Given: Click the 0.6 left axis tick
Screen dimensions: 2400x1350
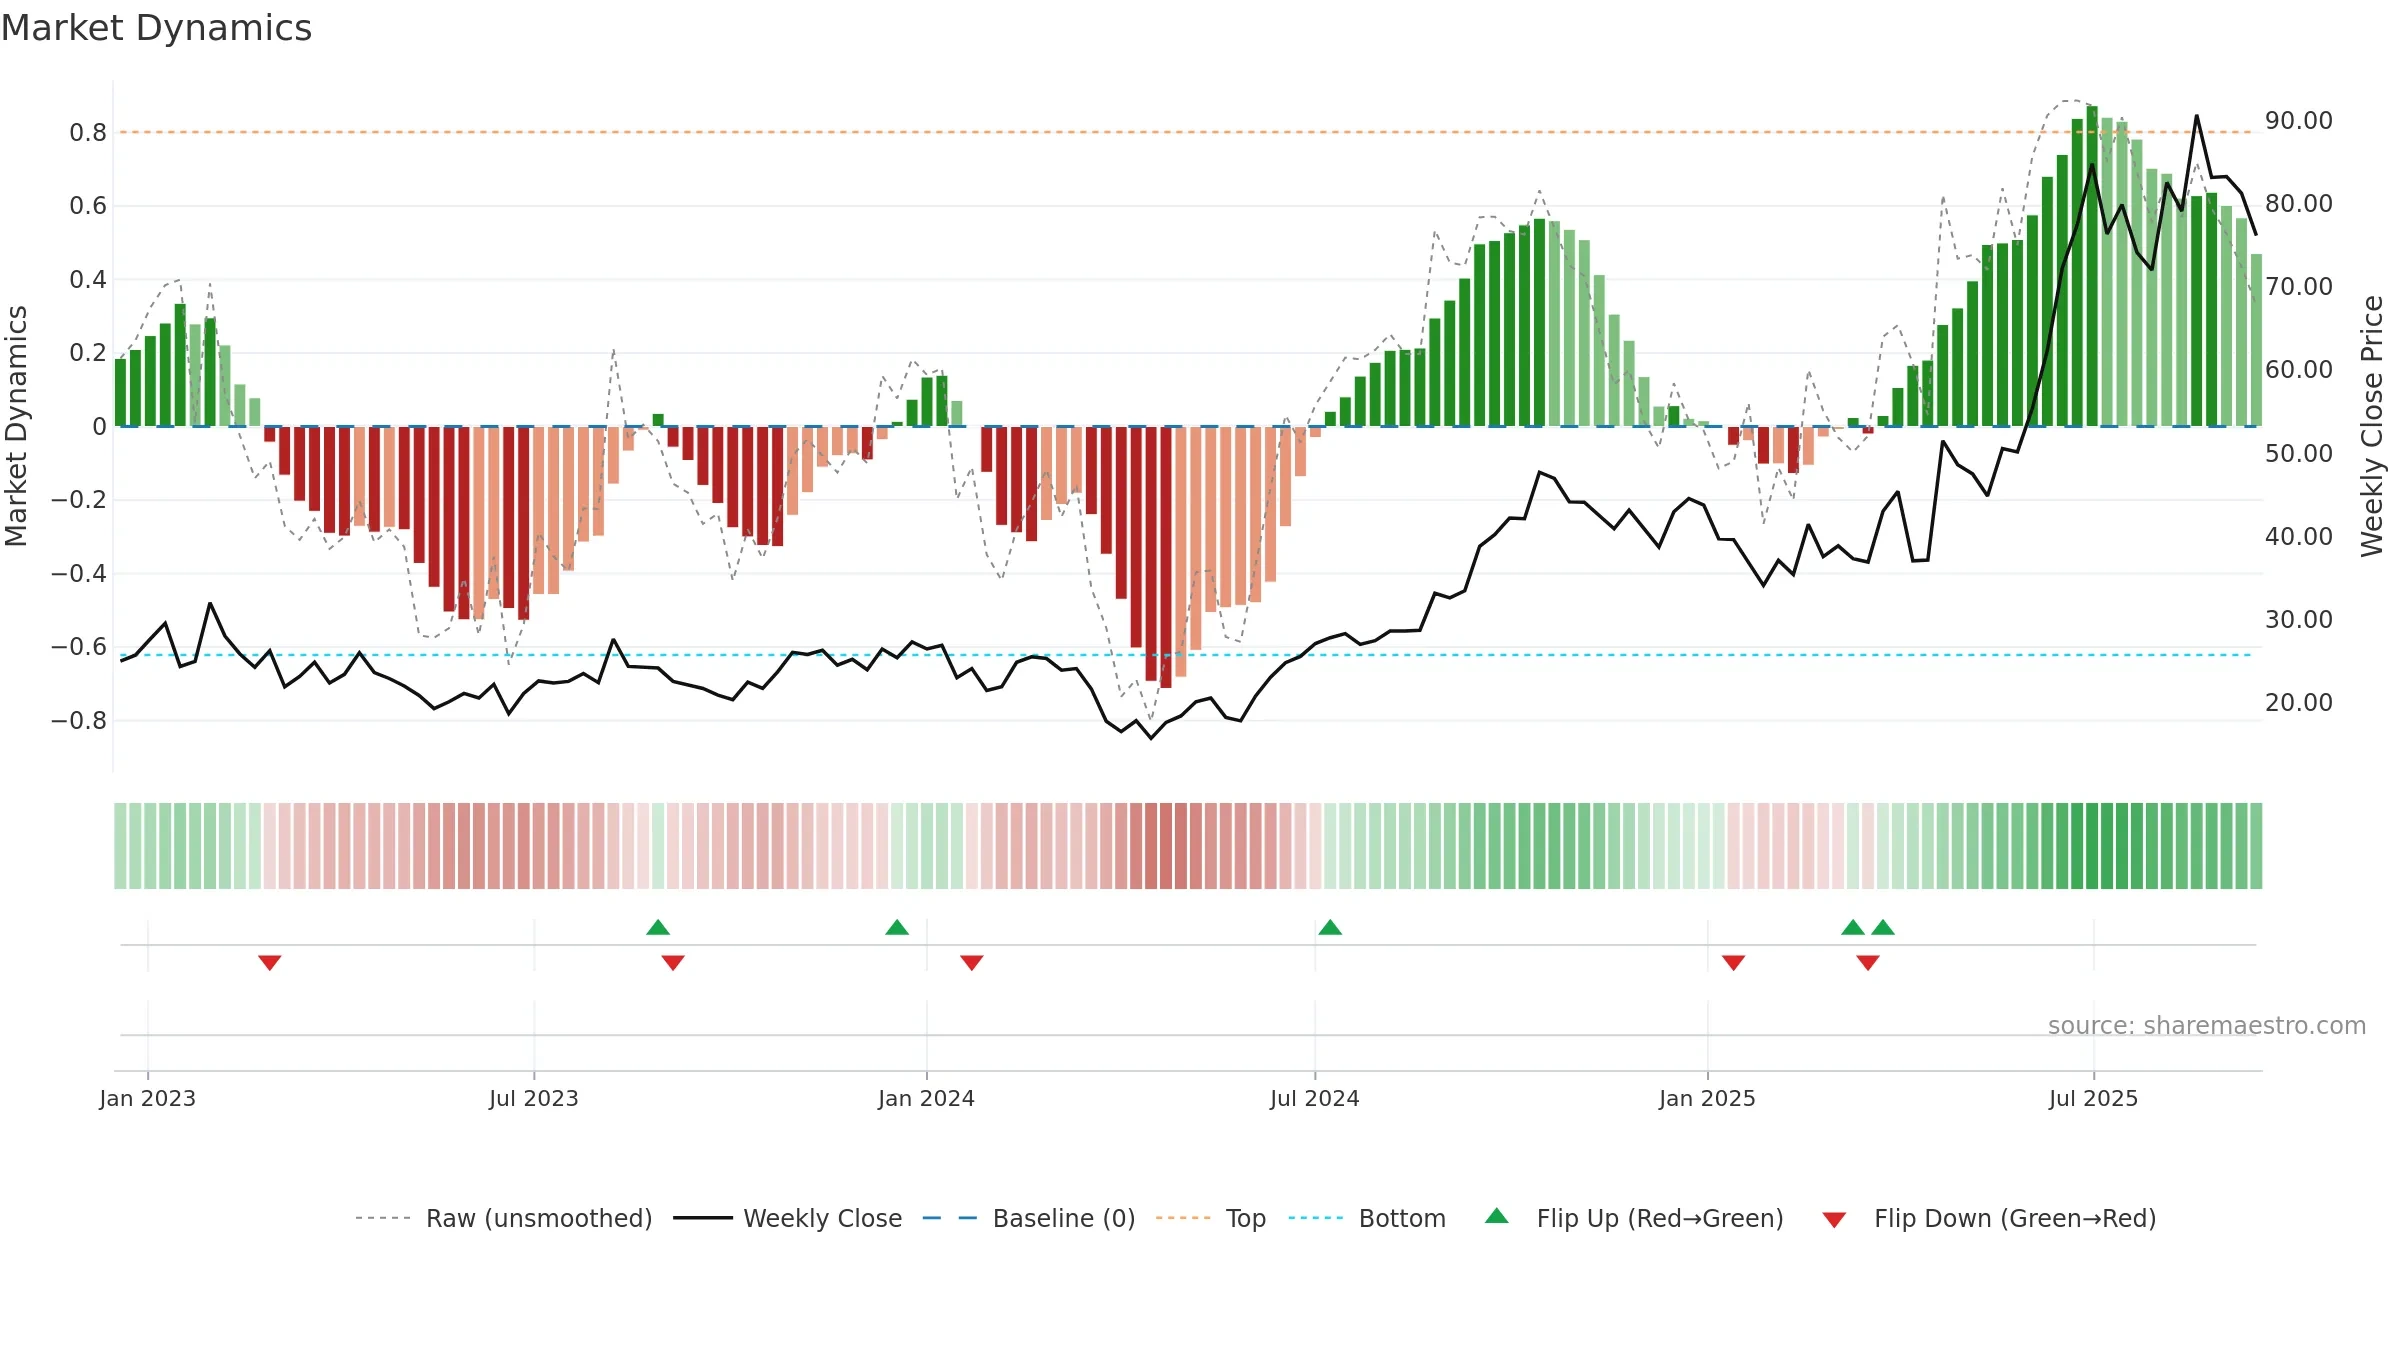Looking at the screenshot, I should [88, 206].
